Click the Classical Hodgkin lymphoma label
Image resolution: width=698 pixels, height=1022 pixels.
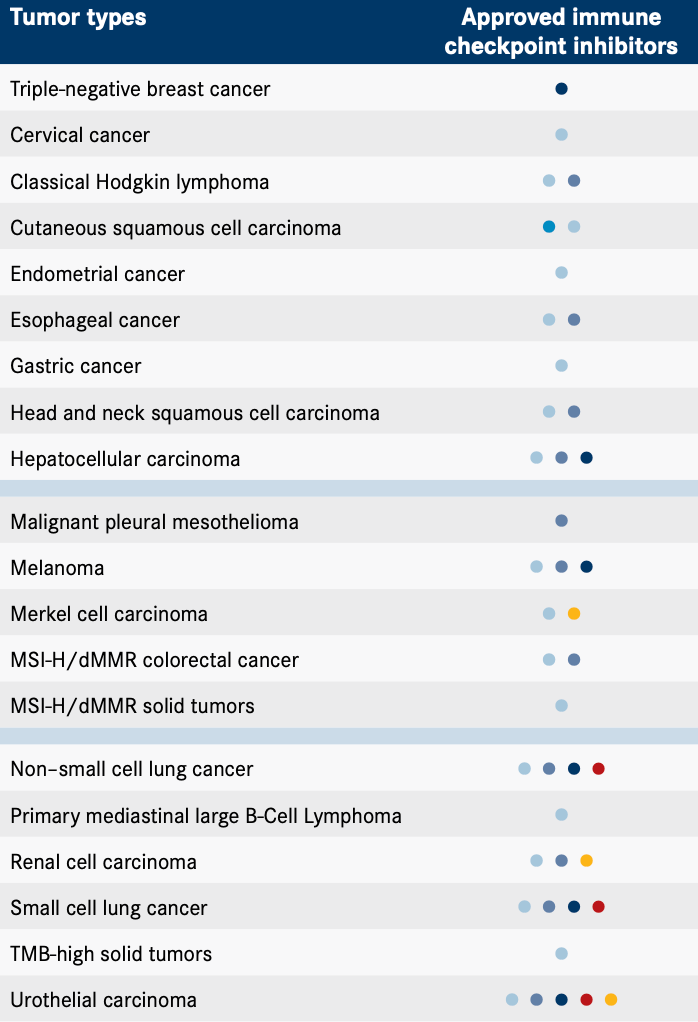[140, 182]
